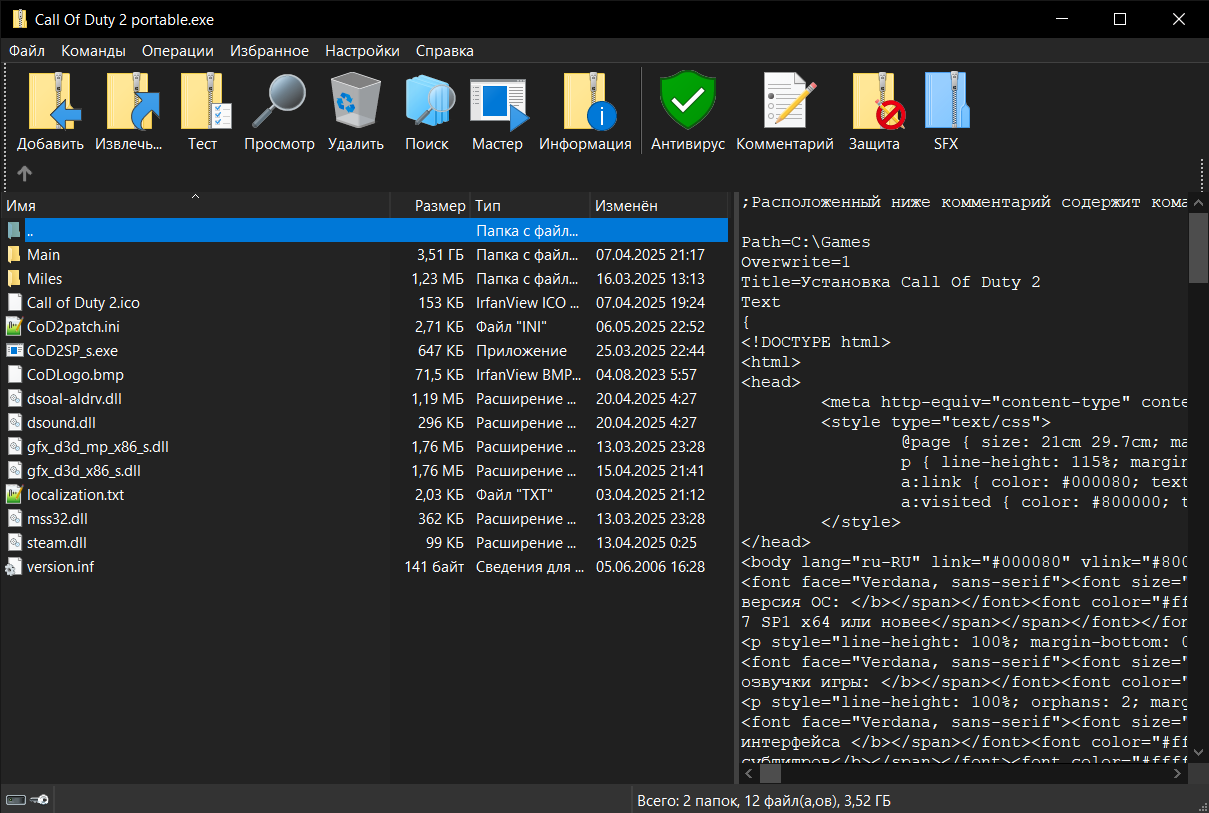Sort files by Изменён column header
Image resolution: width=1209 pixels, height=813 pixels.
[659, 205]
